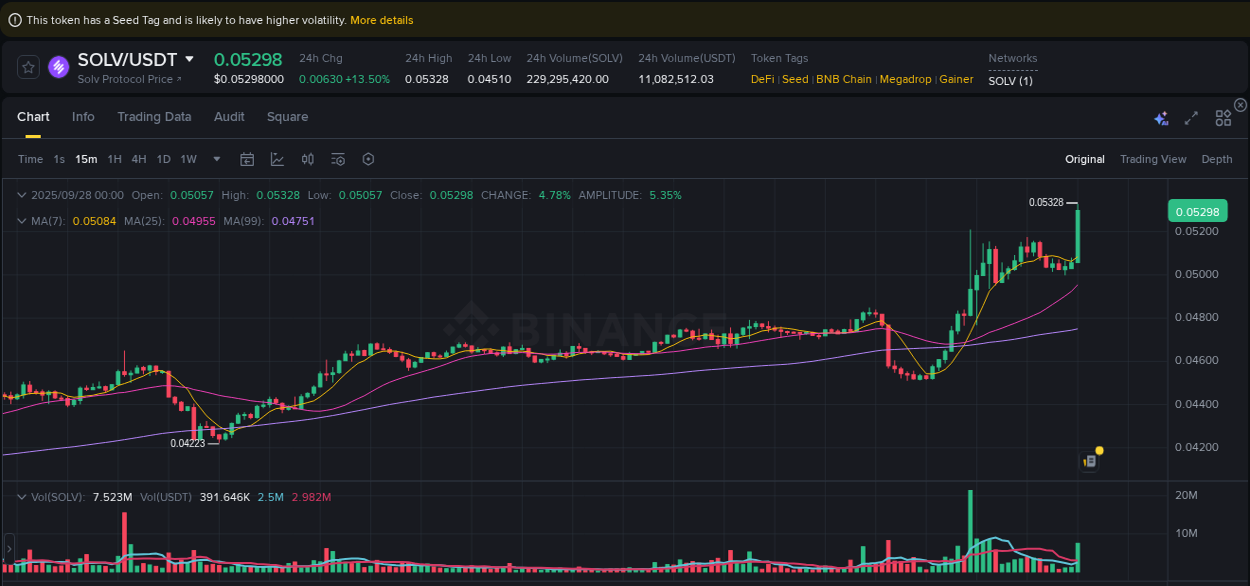Image resolution: width=1250 pixels, height=586 pixels.
Task: Select the line chart type icon
Action: [275, 159]
